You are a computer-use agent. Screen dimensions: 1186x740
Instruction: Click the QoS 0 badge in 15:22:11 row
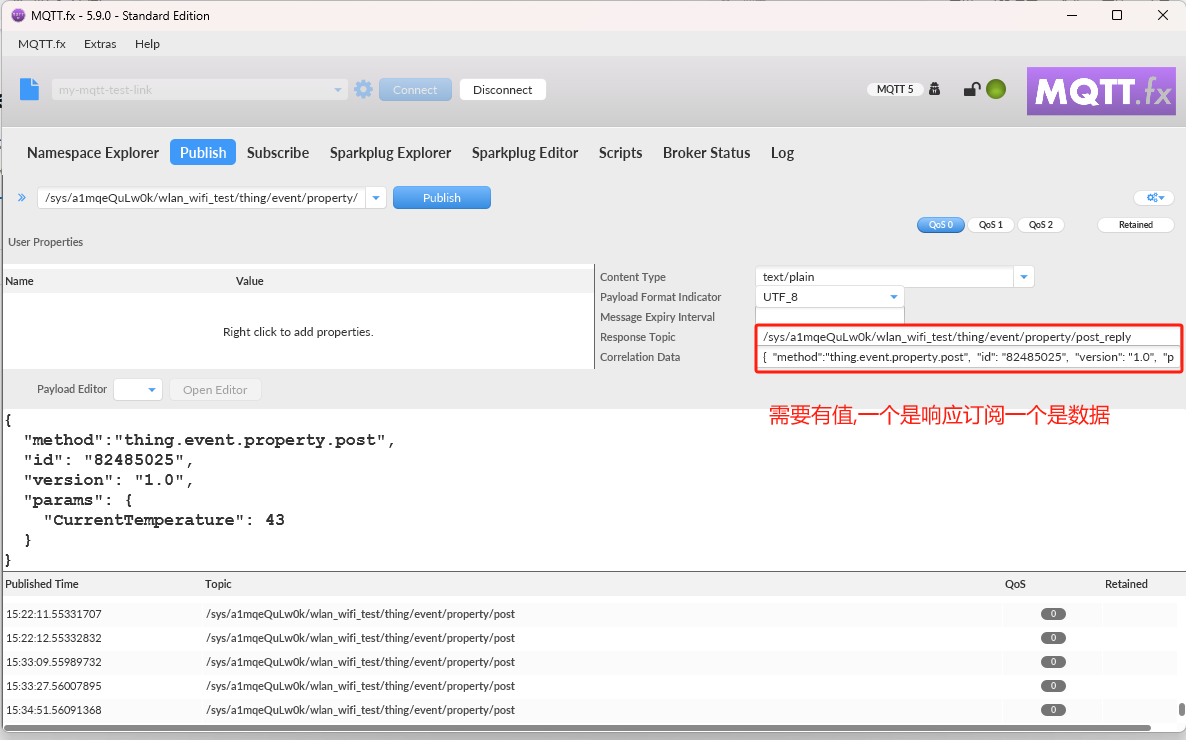click(x=1053, y=614)
